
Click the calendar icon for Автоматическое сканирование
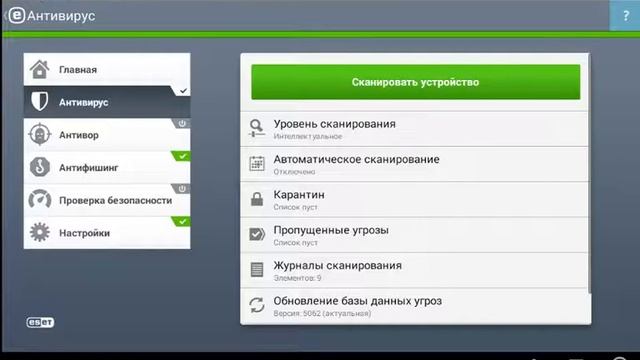tap(257, 164)
